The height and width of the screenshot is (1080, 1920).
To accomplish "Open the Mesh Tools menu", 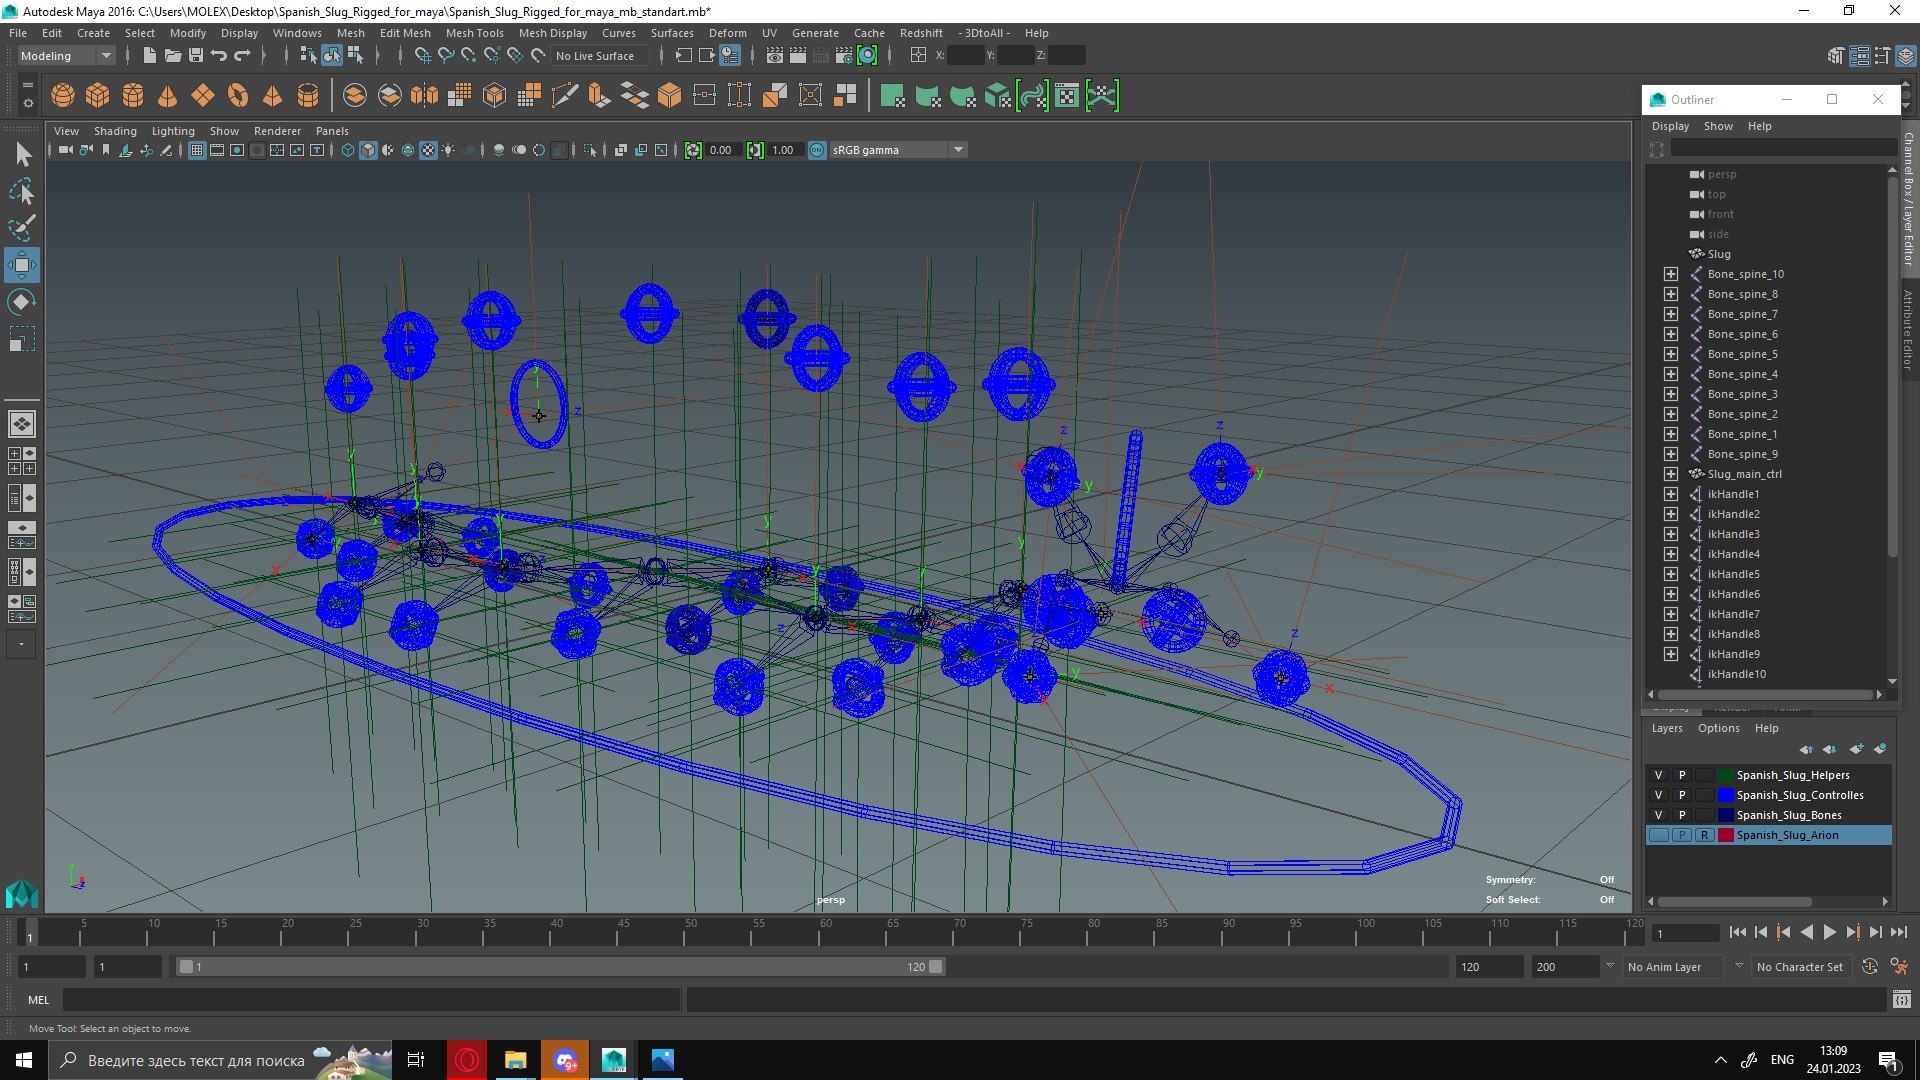I will click(x=474, y=33).
